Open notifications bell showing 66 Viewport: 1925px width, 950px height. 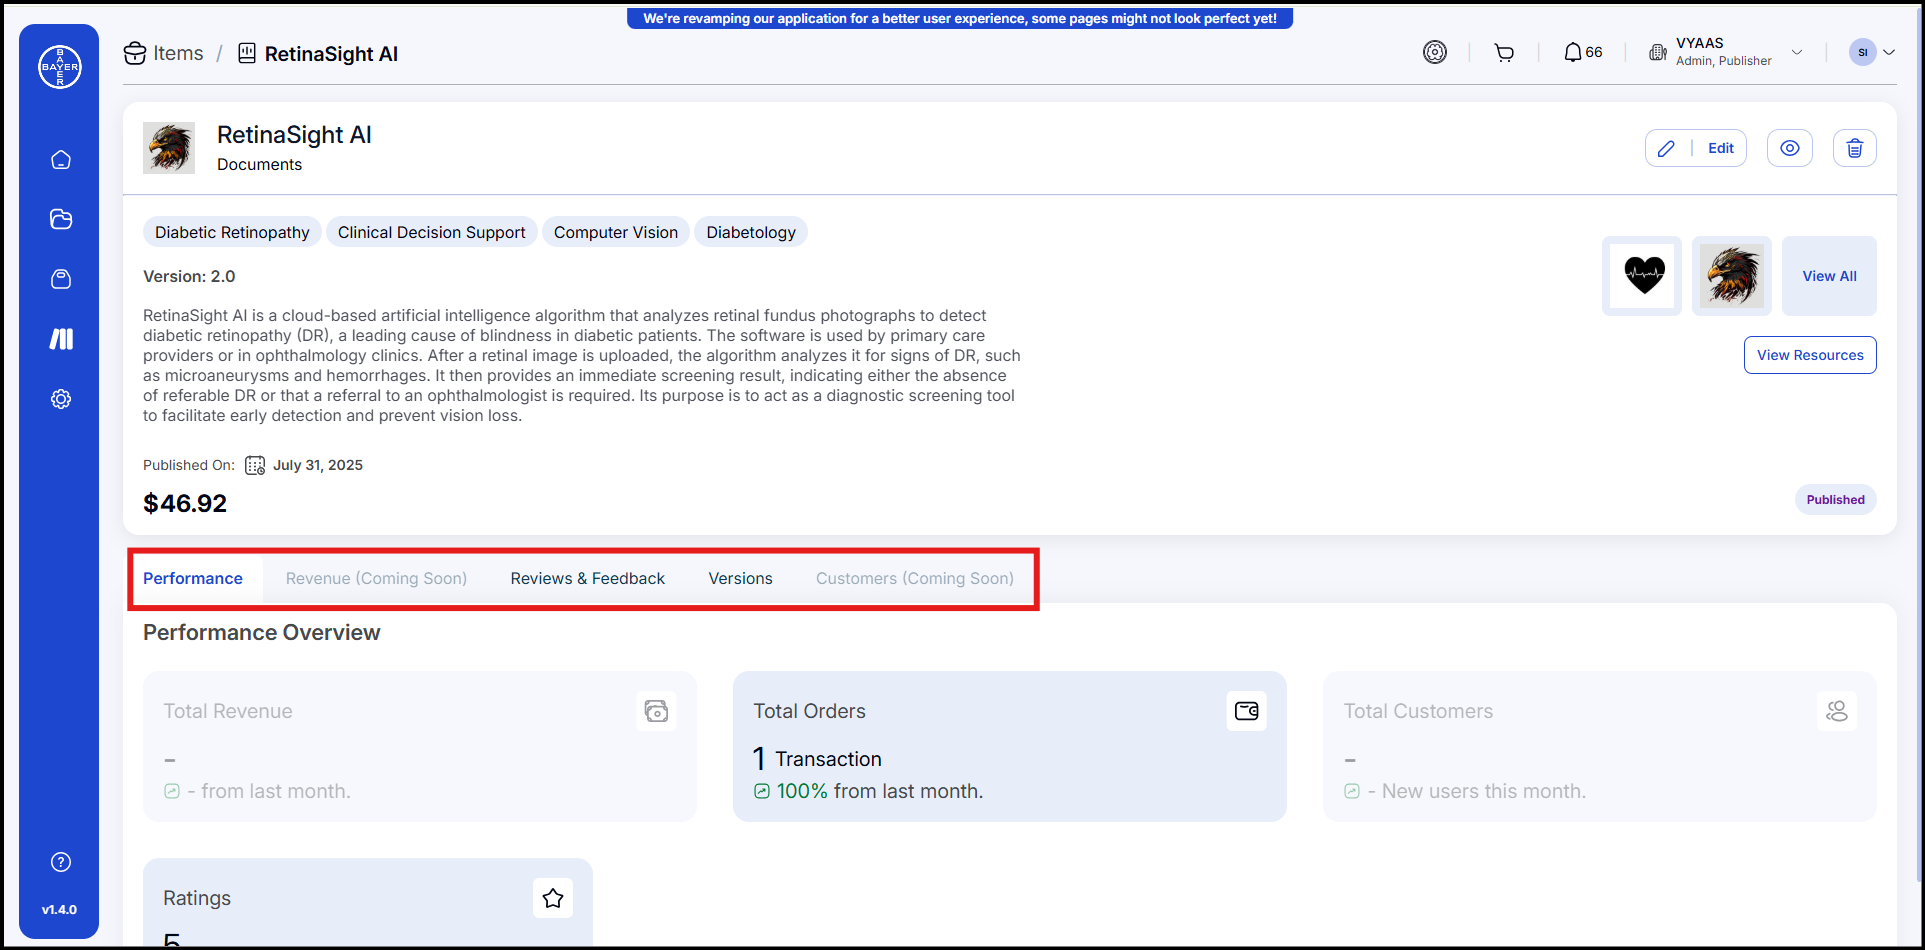click(1583, 52)
